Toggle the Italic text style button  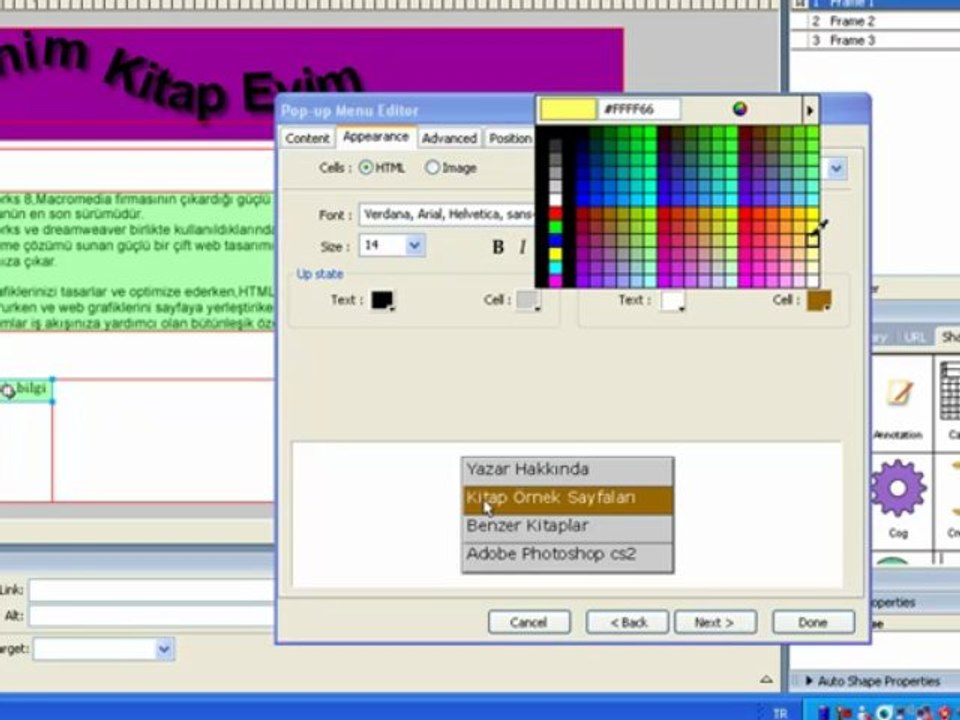(x=522, y=247)
